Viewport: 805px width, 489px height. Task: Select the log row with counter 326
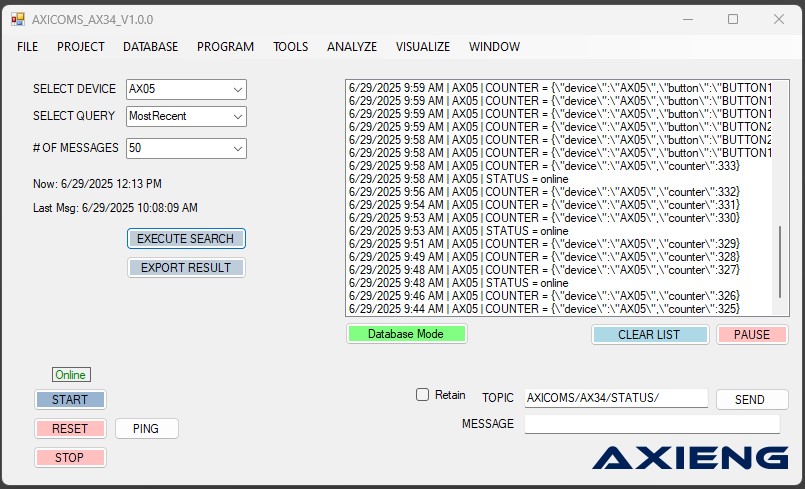coord(559,296)
